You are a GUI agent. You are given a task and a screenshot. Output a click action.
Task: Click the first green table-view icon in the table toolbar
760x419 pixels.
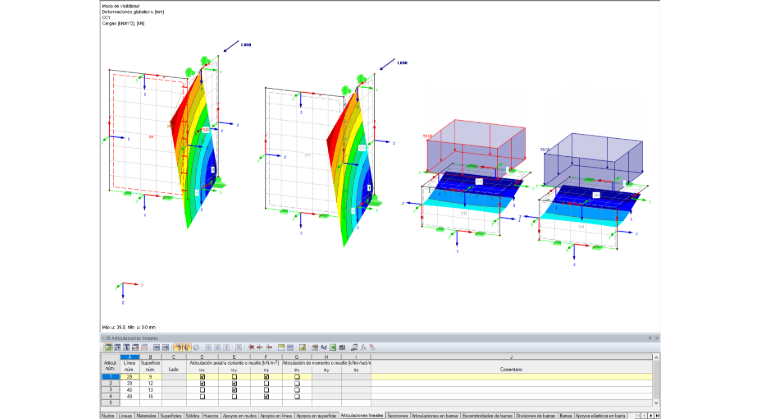click(108, 347)
